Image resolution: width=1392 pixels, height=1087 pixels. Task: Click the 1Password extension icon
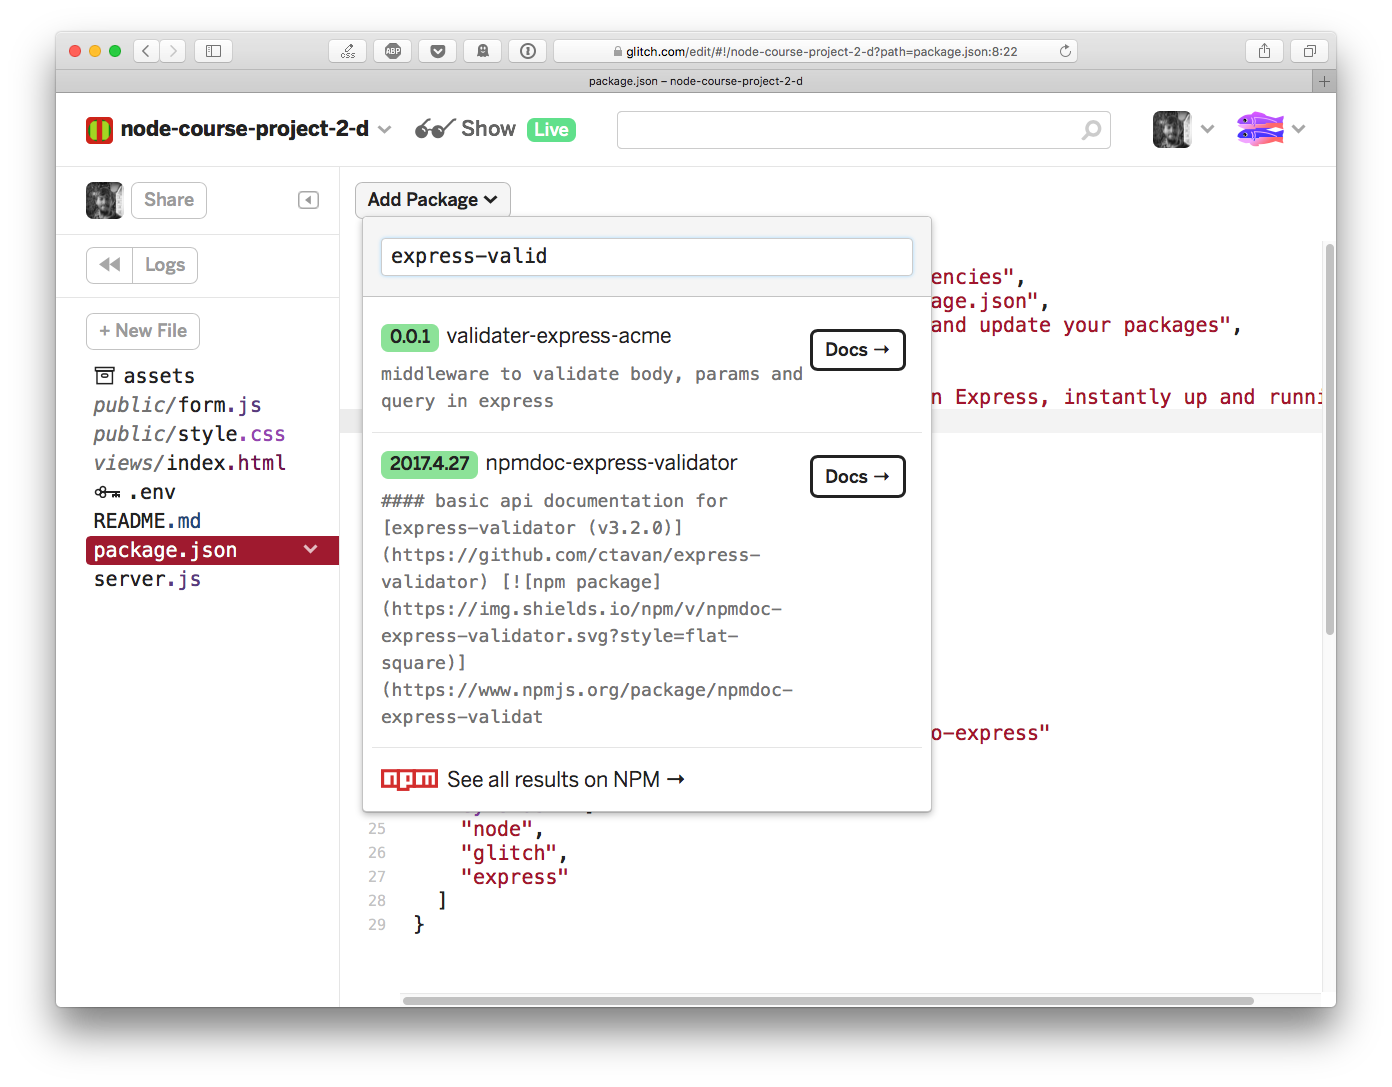(528, 51)
